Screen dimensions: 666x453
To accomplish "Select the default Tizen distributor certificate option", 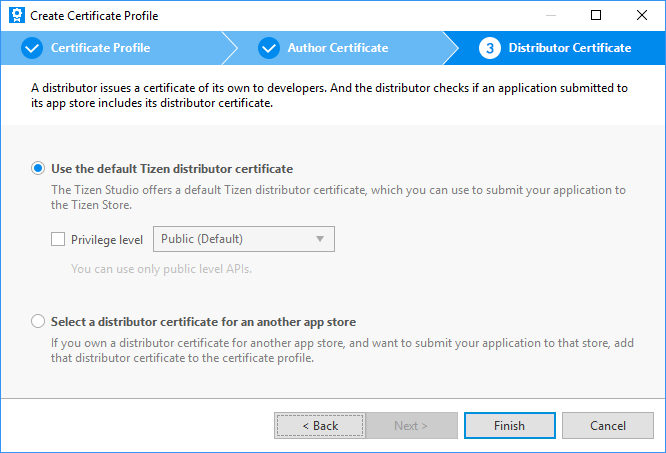I will point(39,169).
